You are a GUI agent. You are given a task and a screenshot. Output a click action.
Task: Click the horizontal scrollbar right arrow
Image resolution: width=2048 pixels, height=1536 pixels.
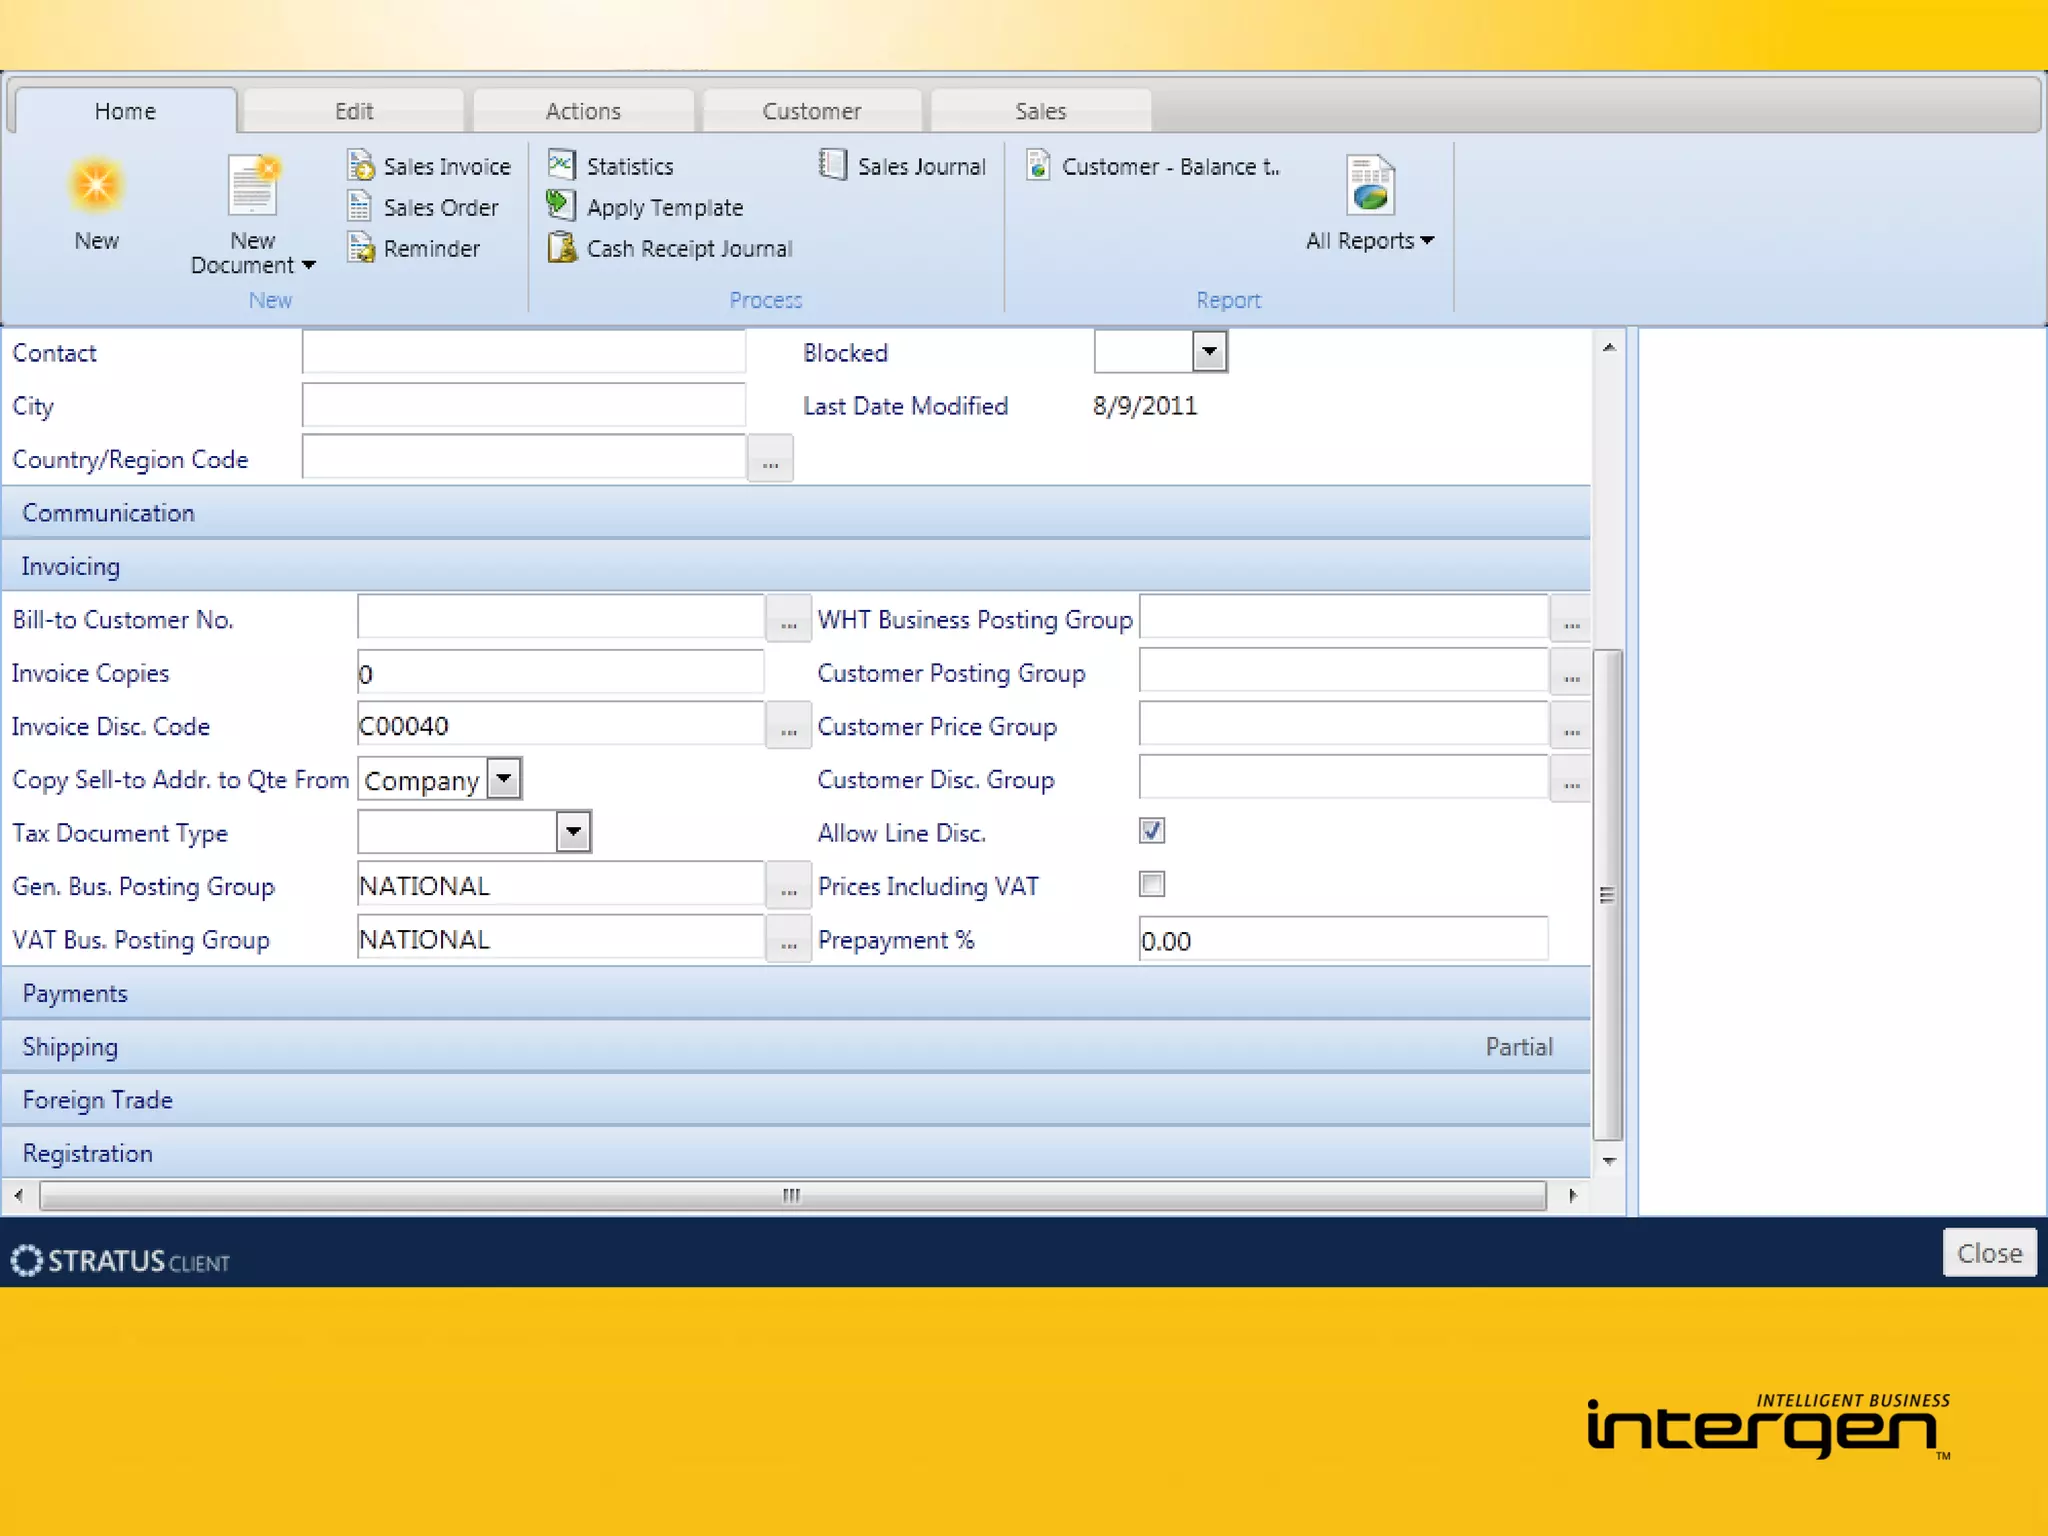tap(1573, 1195)
